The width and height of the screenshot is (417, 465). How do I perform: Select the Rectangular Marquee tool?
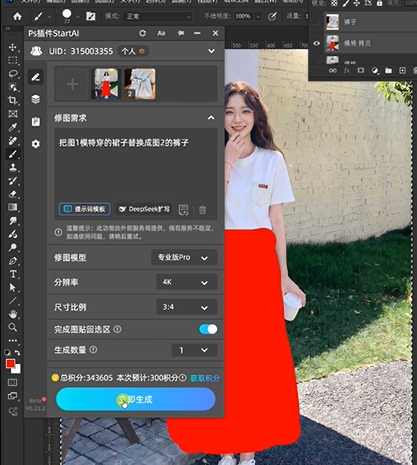coord(13,60)
